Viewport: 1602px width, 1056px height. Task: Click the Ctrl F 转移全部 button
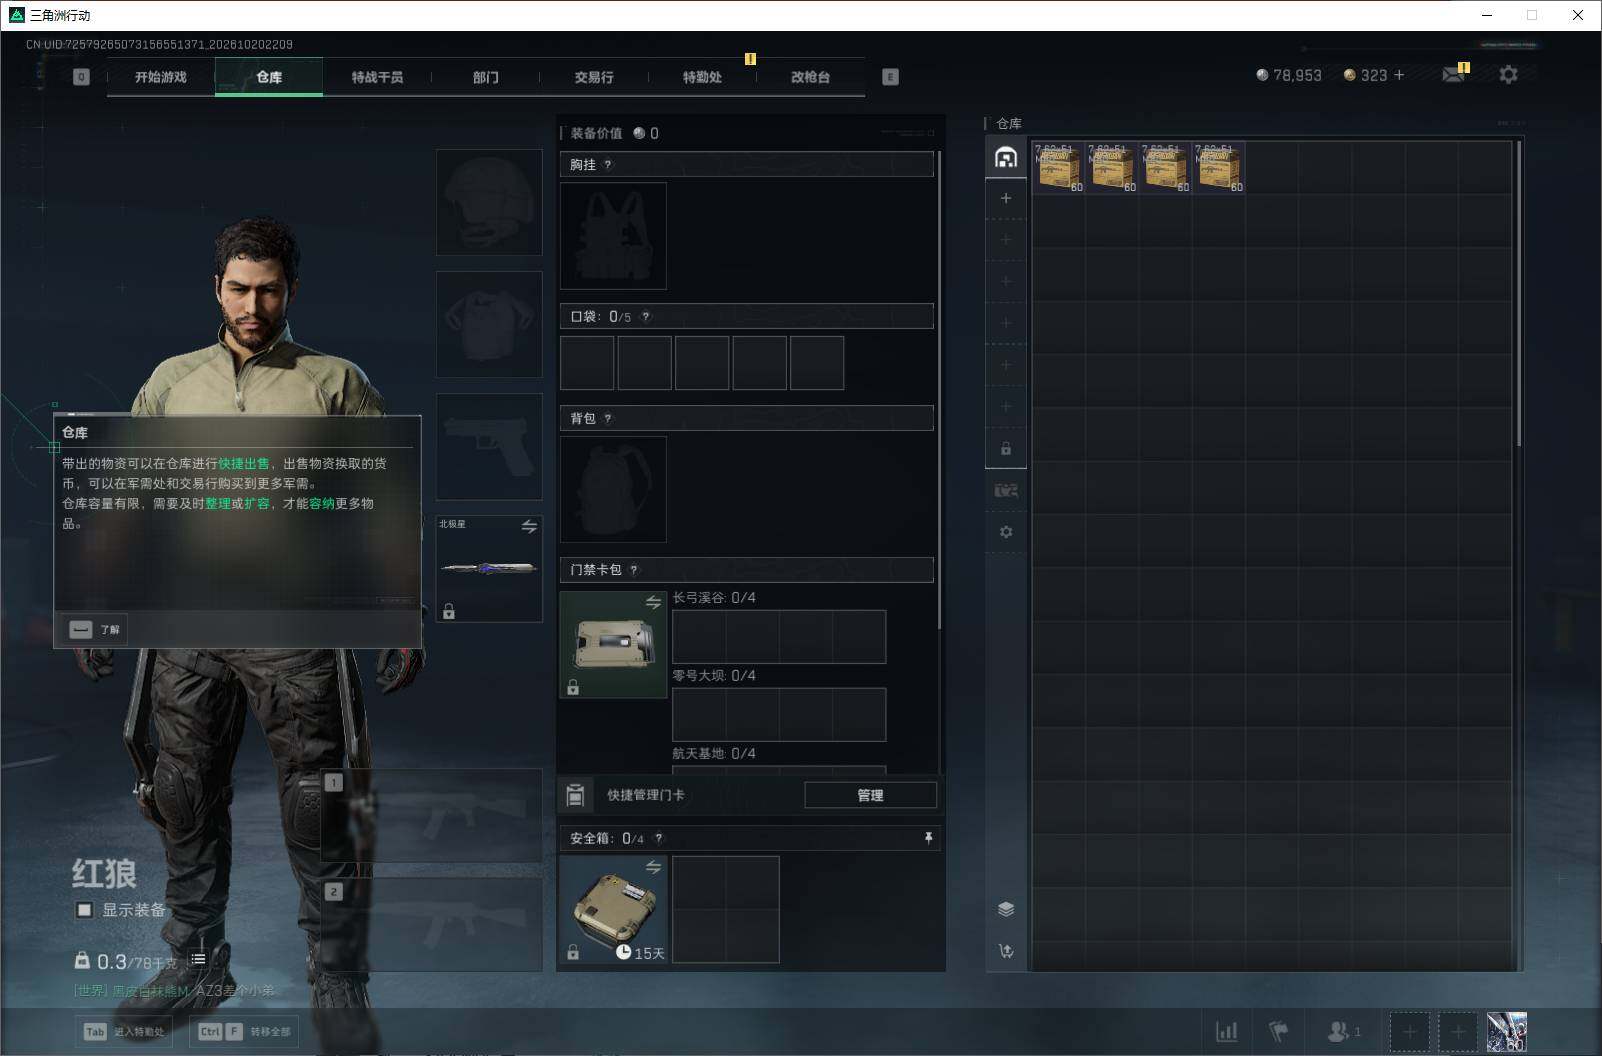click(x=244, y=1031)
